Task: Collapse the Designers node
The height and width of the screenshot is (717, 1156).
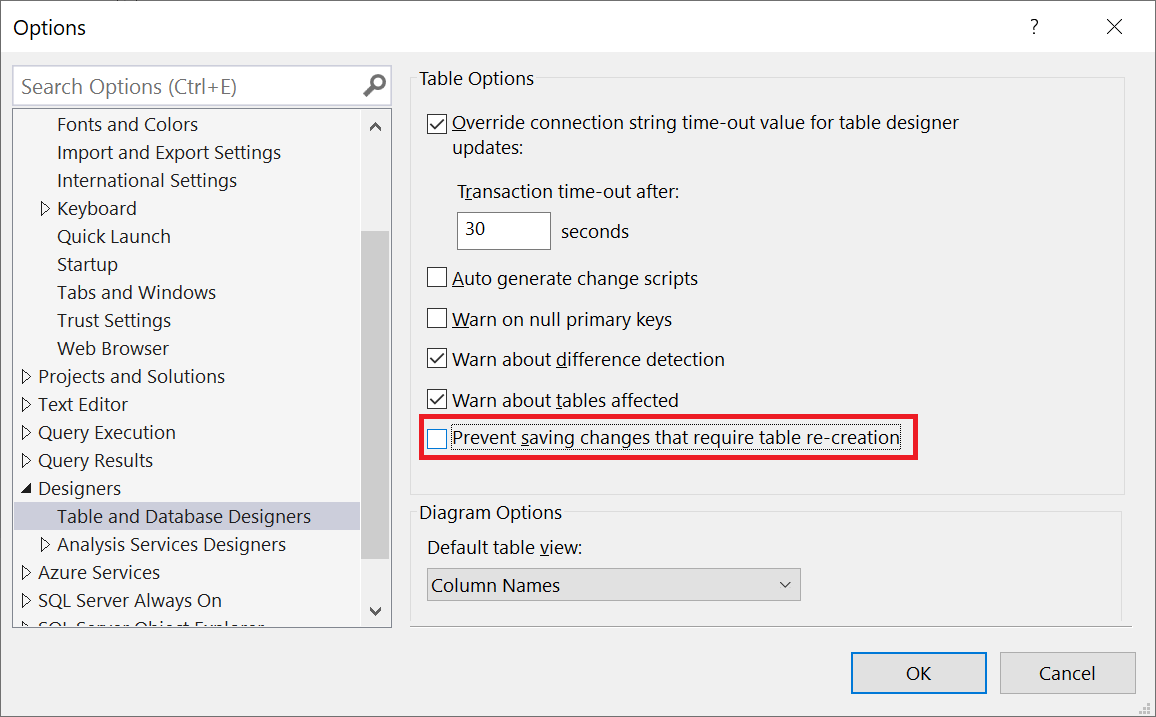Action: (x=26, y=488)
